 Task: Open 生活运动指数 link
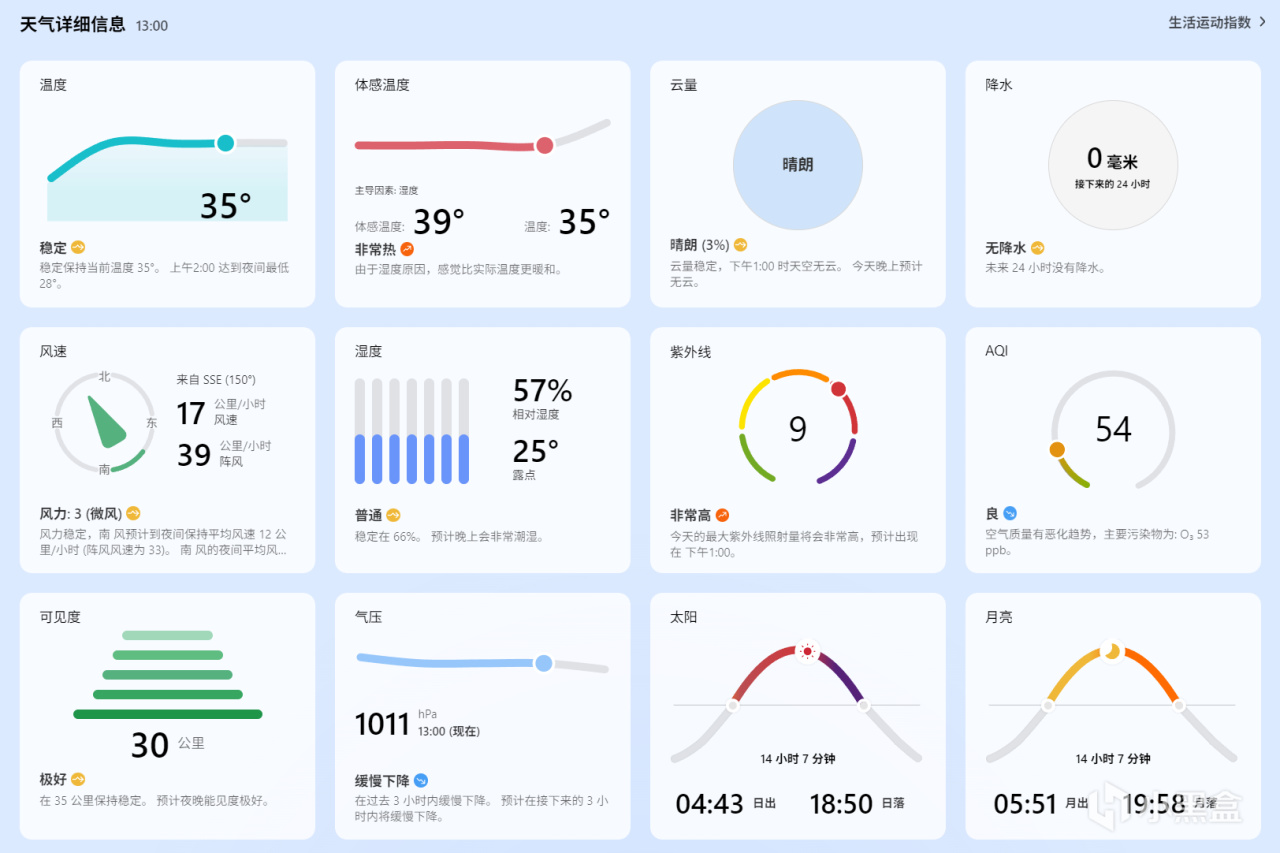tap(1216, 22)
